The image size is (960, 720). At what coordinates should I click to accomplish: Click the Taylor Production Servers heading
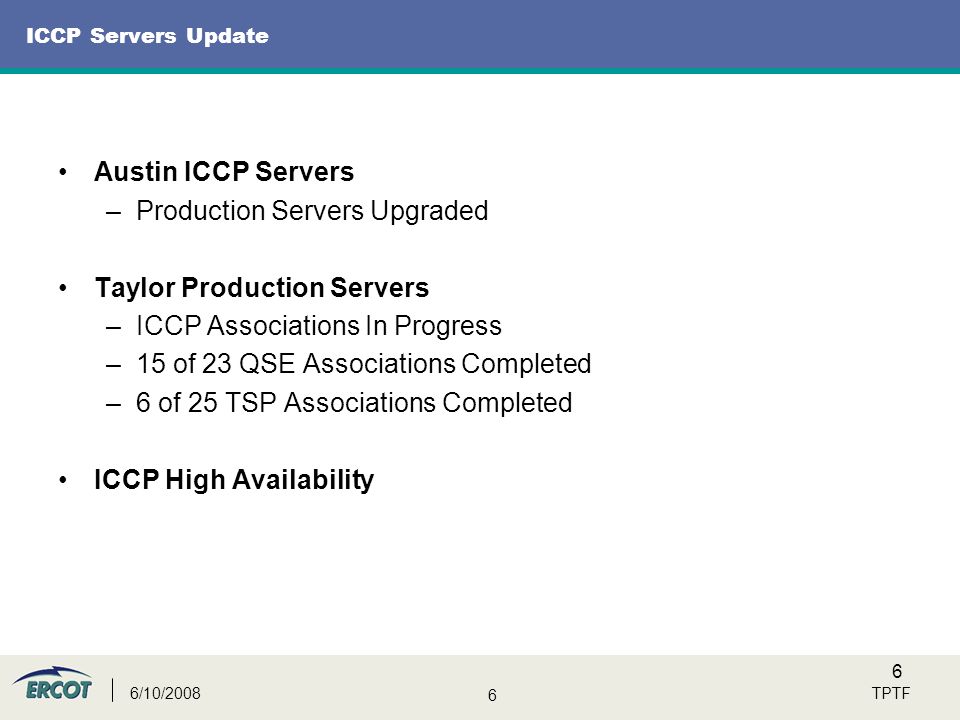262,288
